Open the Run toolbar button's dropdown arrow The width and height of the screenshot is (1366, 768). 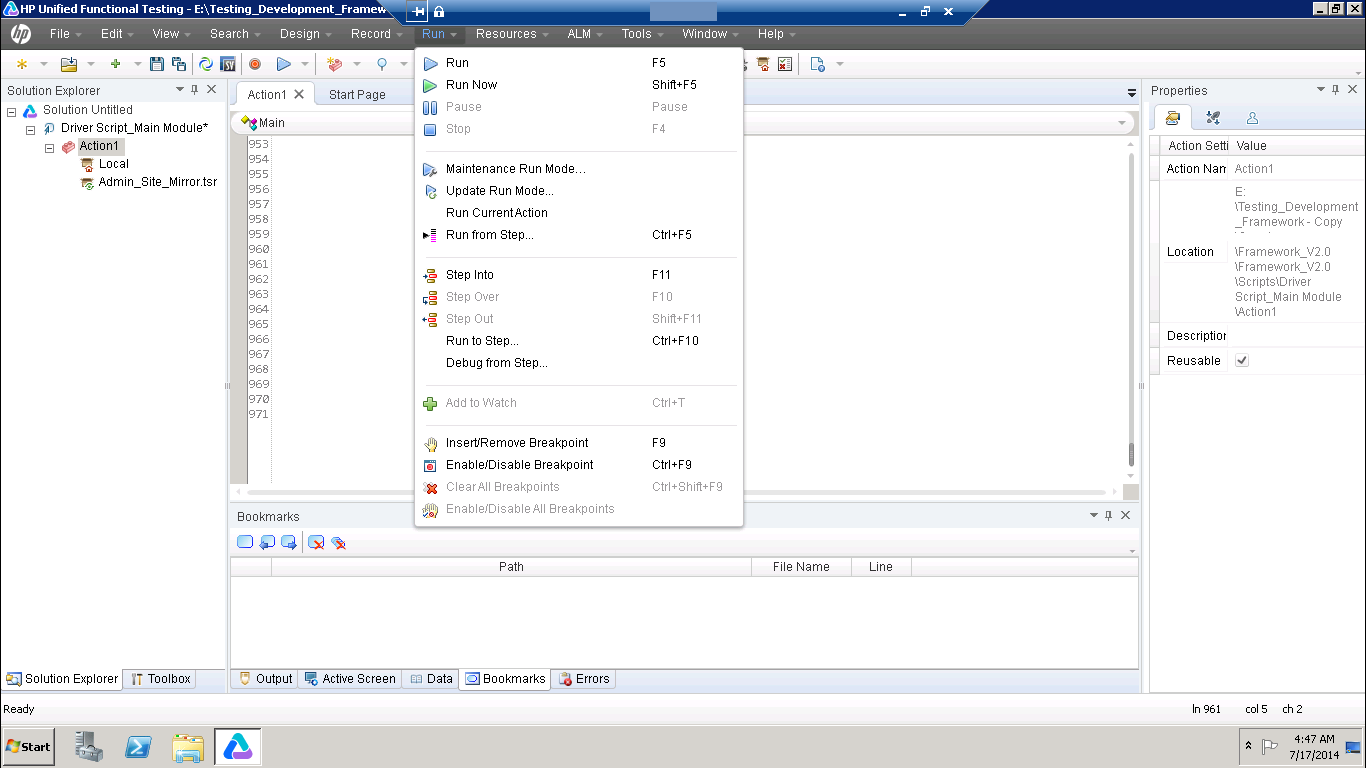point(304,63)
